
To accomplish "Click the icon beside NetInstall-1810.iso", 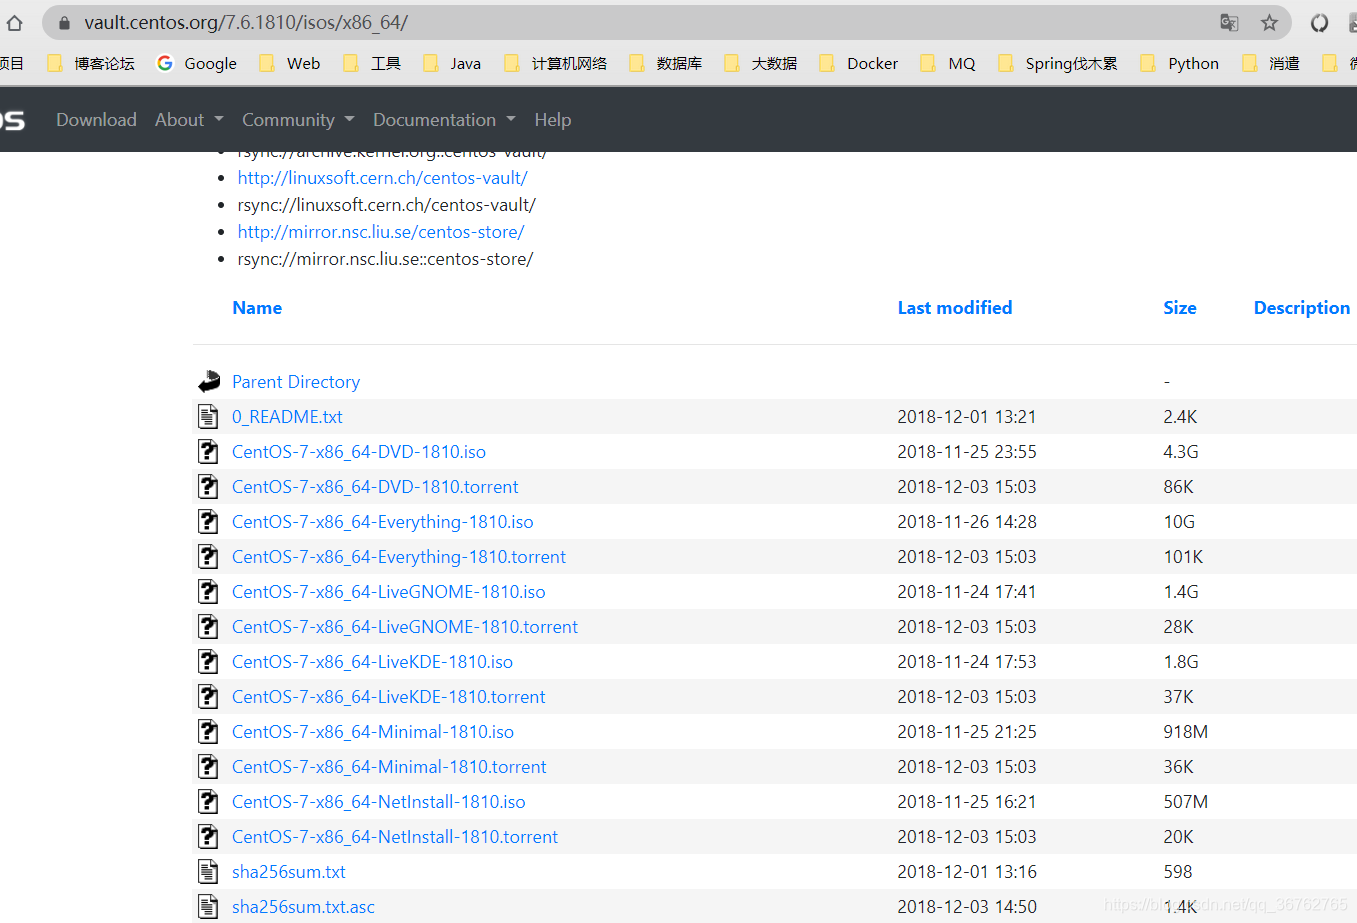I will point(208,801).
